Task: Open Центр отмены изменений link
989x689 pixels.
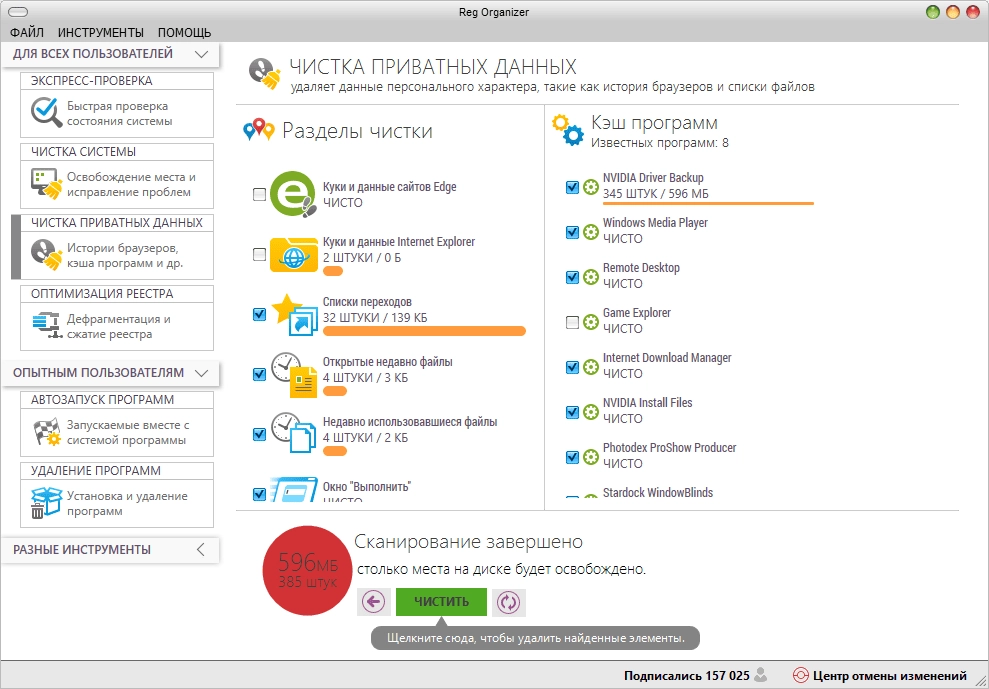Action: 889,676
